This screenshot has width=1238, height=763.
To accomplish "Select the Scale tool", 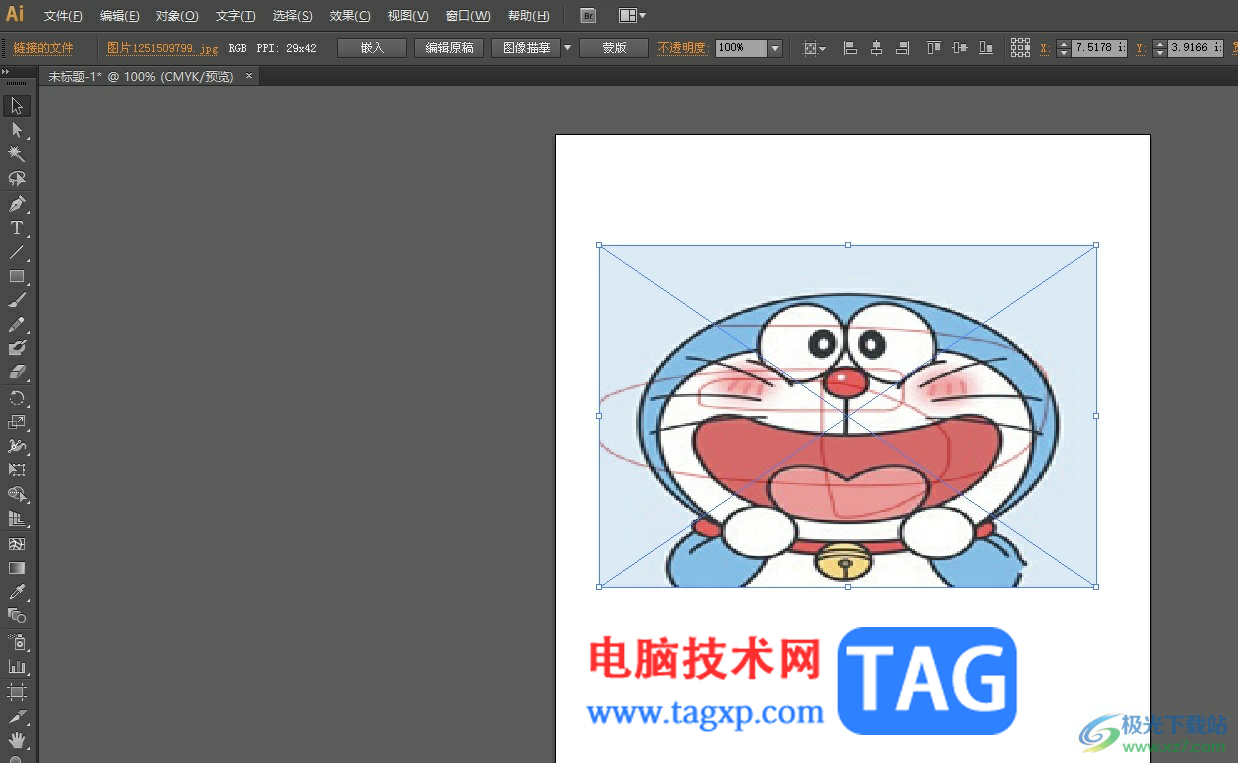I will pyautogui.click(x=17, y=422).
